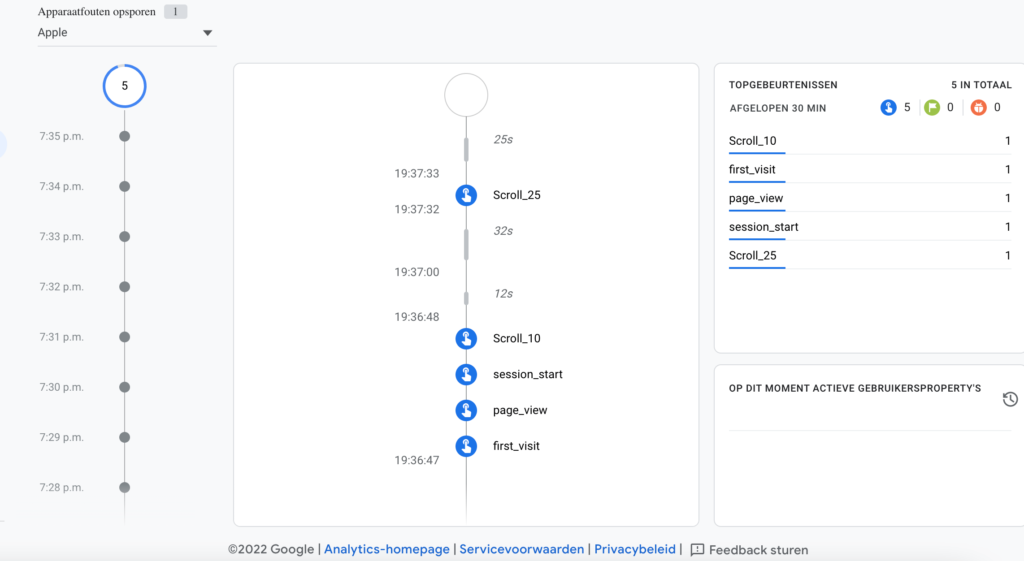The height and width of the screenshot is (561, 1024).
Task: Select the blue events counter icon
Action: [888, 108]
